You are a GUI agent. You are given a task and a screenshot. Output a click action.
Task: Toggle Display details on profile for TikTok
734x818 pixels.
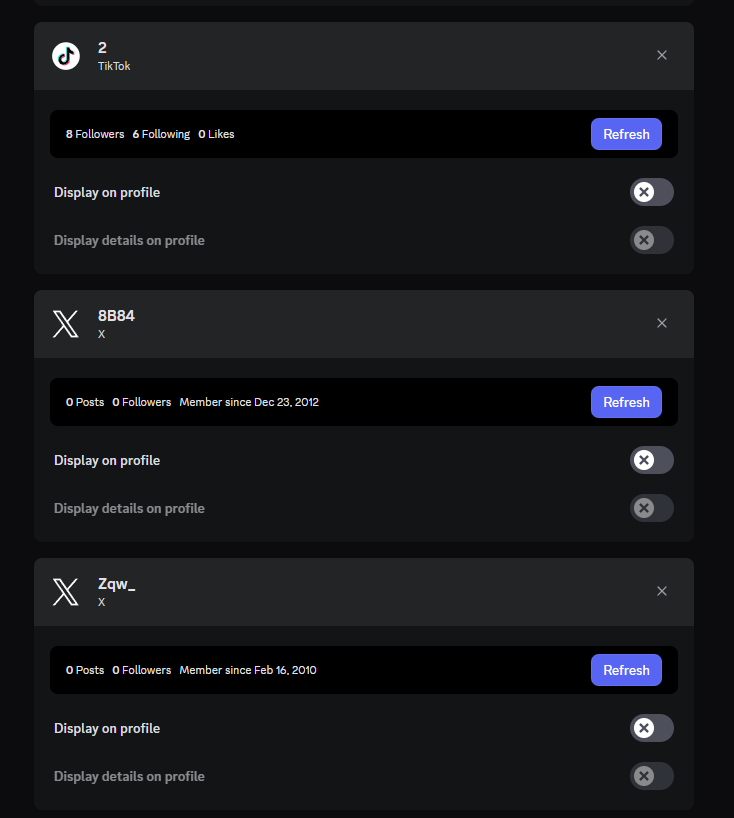[652, 240]
